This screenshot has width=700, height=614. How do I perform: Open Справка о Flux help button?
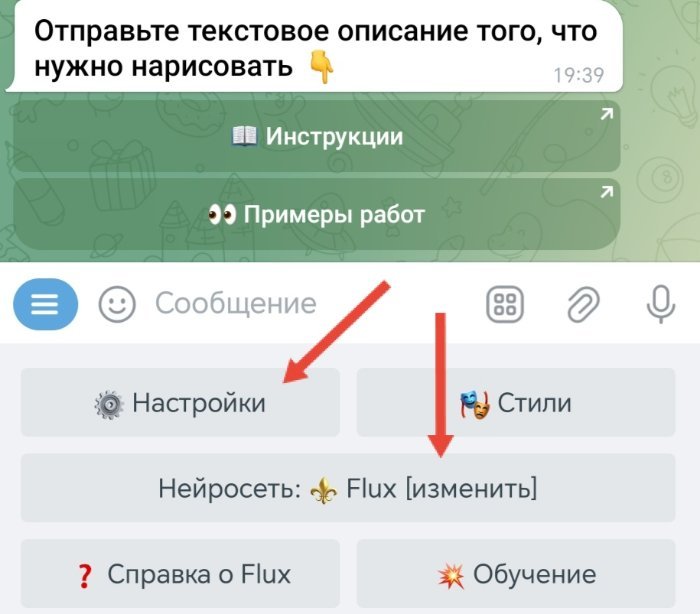tap(180, 573)
